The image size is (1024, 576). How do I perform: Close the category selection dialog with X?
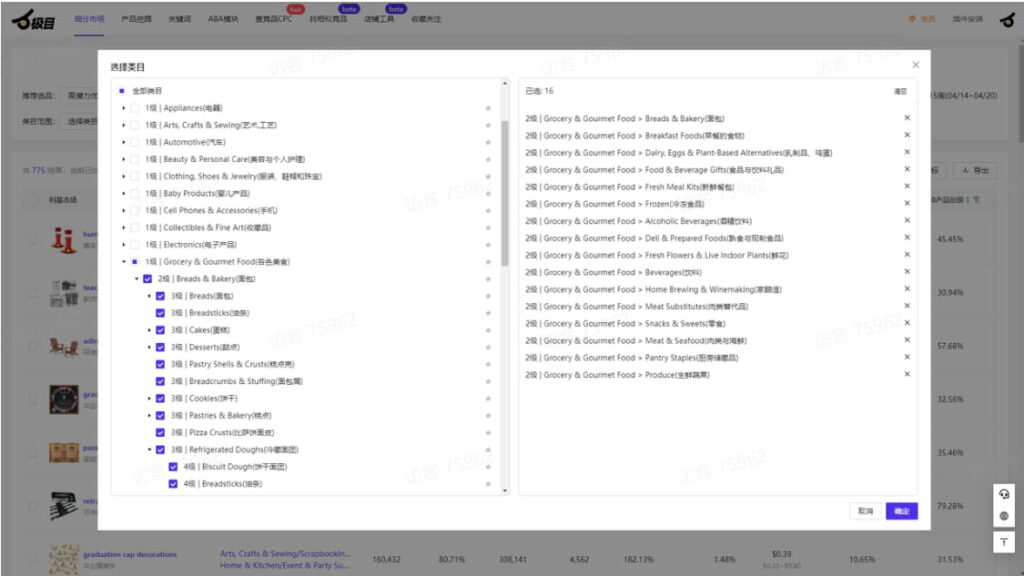pos(915,65)
